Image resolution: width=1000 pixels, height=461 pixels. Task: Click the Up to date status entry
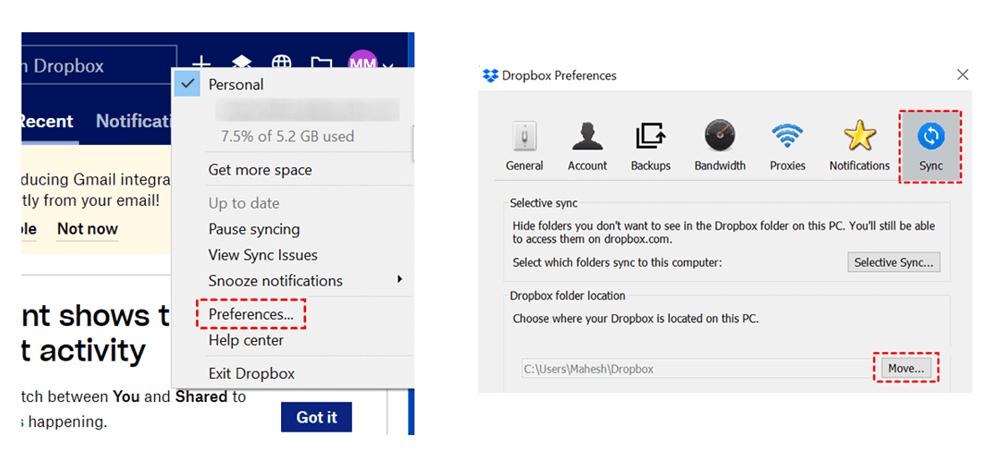point(244,203)
